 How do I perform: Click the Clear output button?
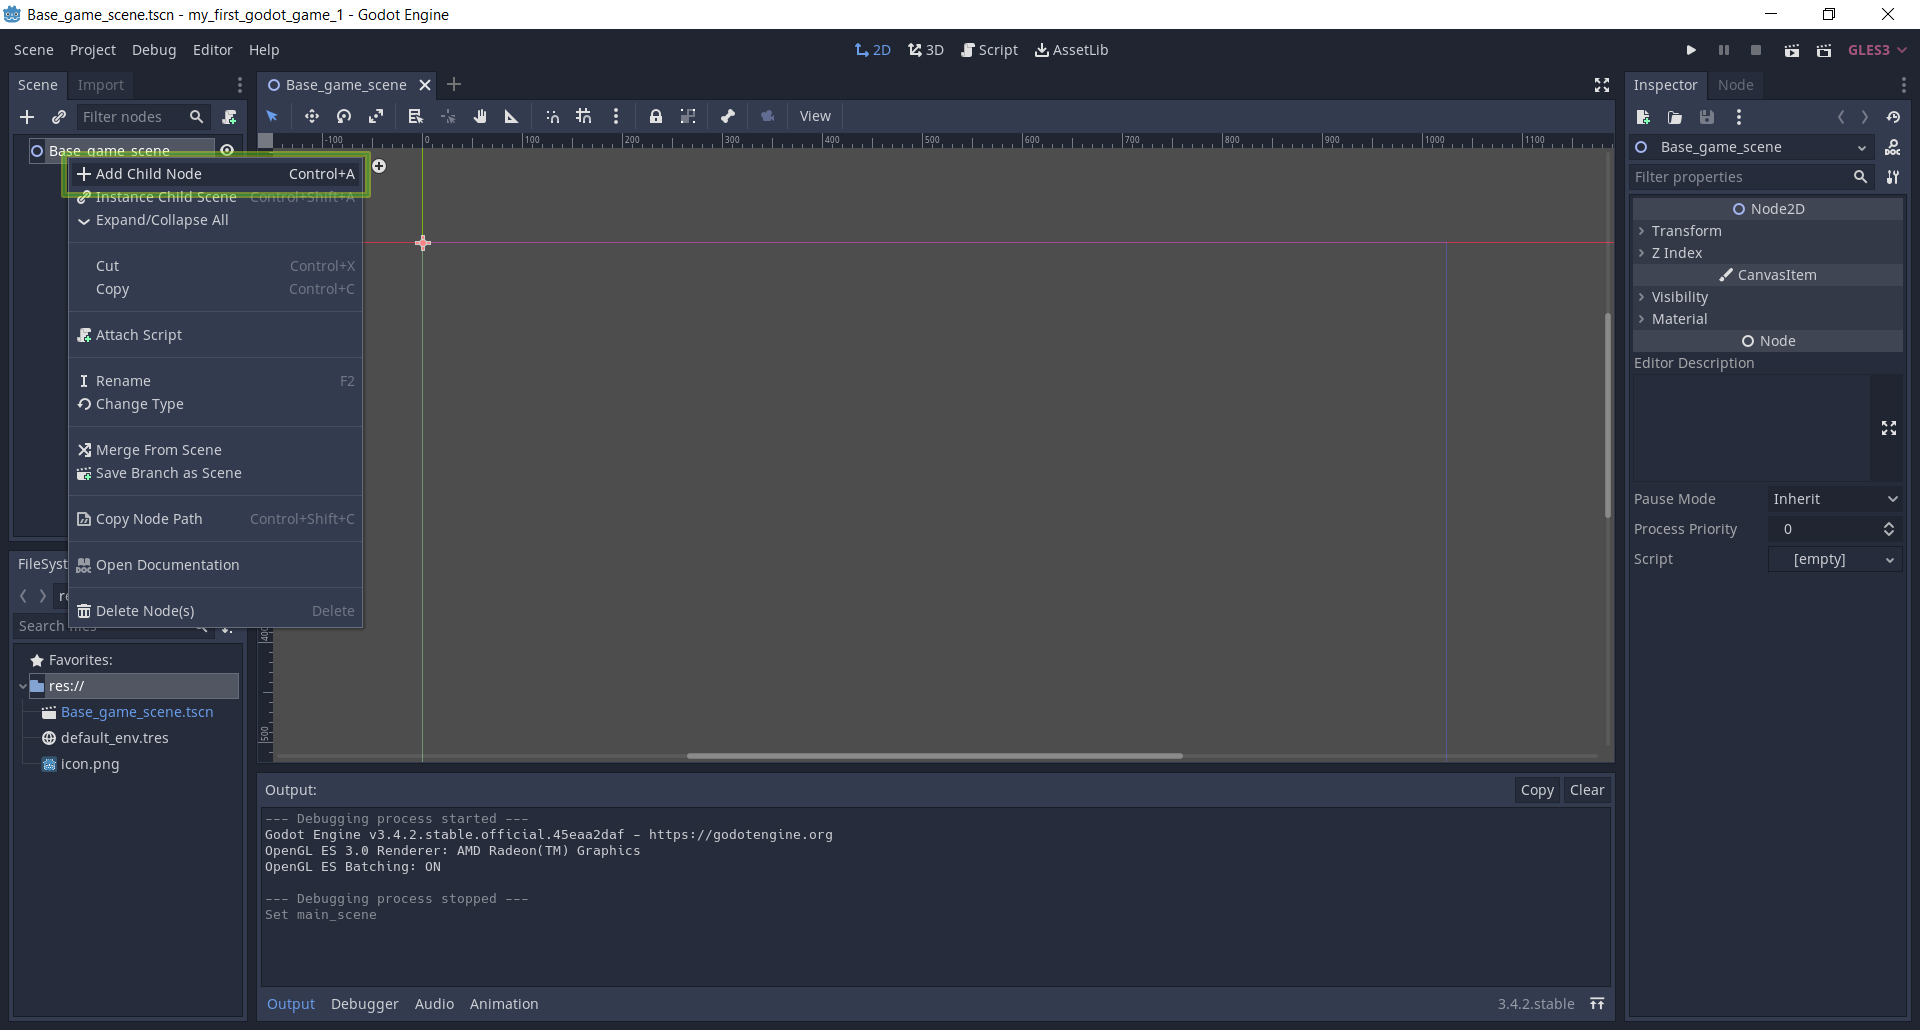1587,790
